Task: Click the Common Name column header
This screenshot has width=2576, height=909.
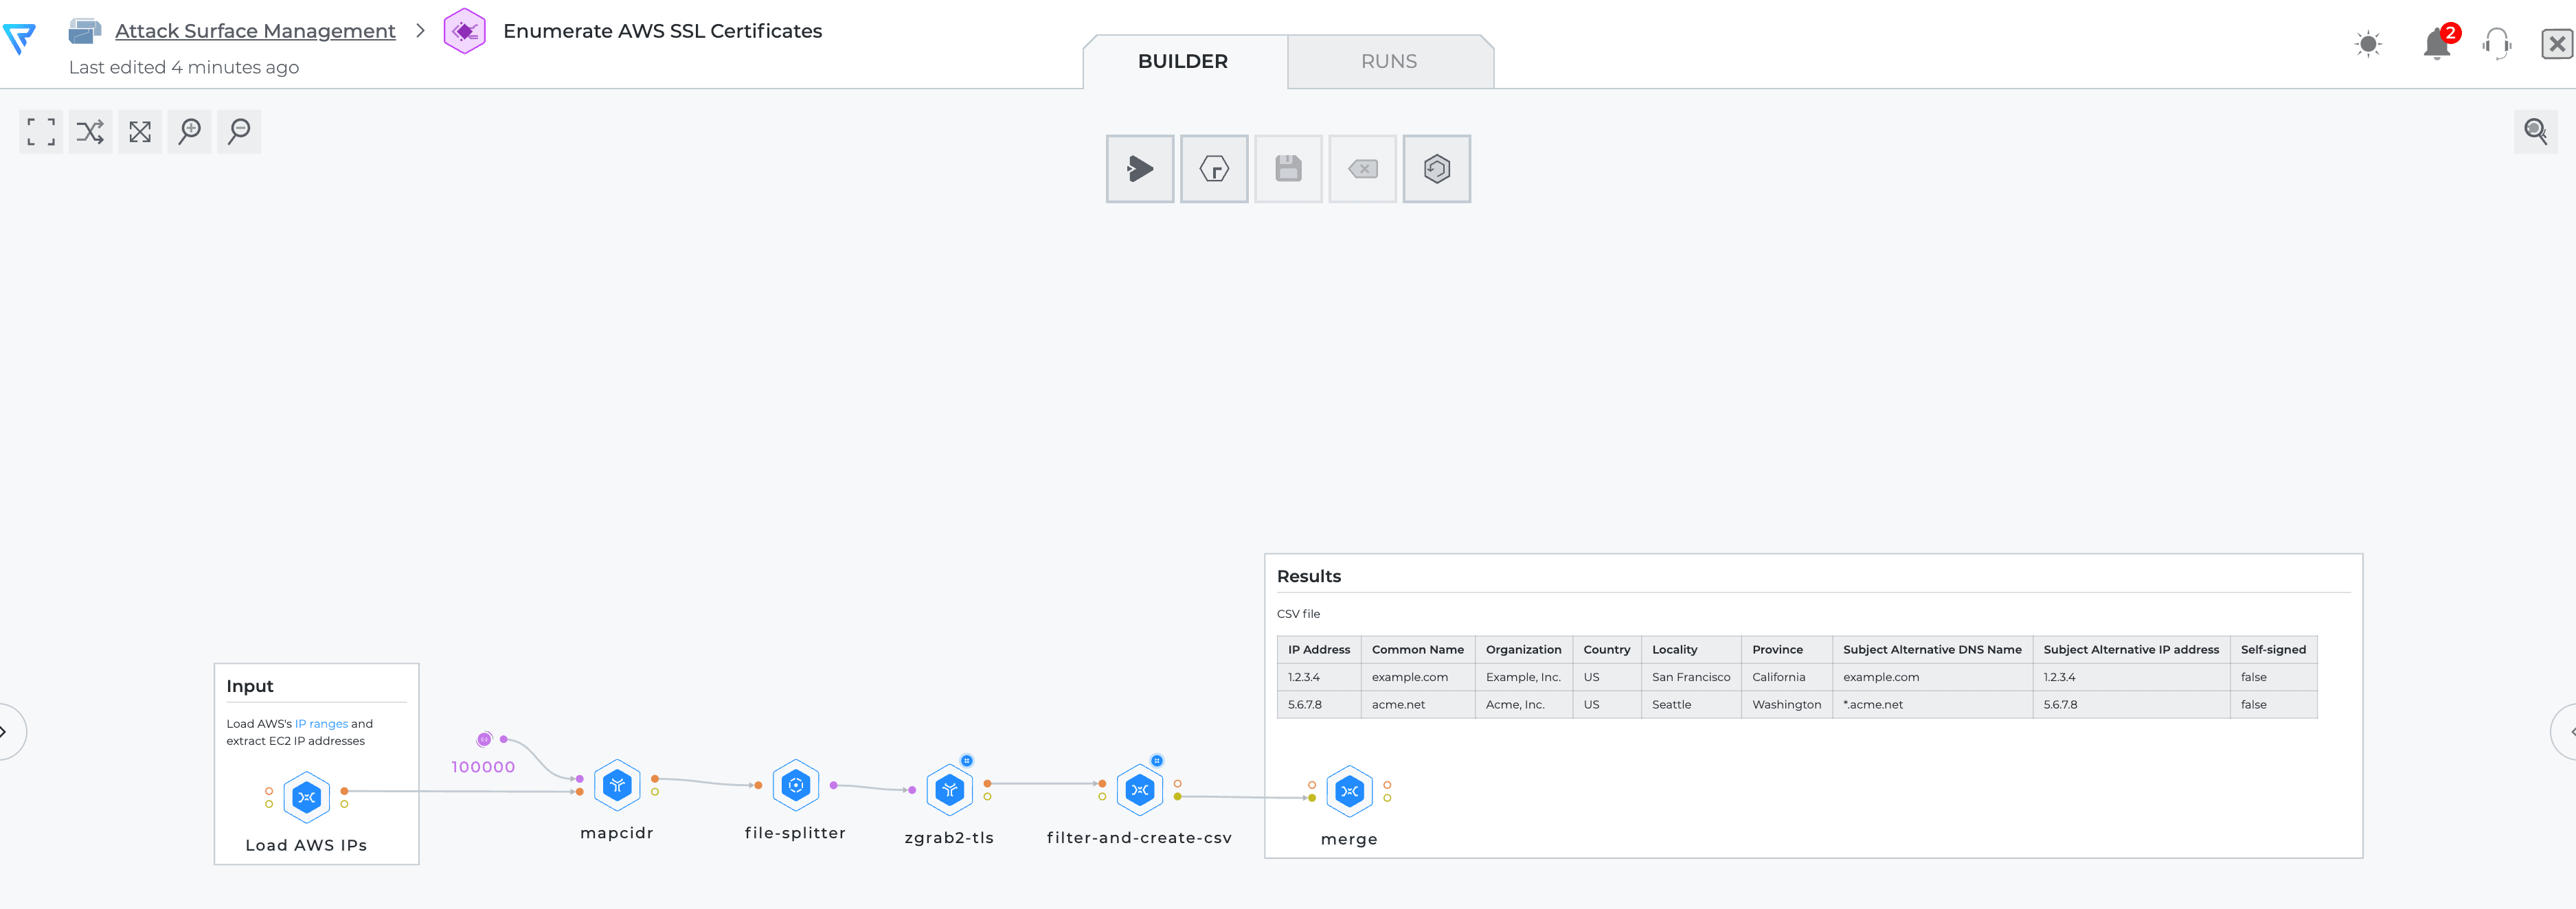Action: click(1417, 650)
